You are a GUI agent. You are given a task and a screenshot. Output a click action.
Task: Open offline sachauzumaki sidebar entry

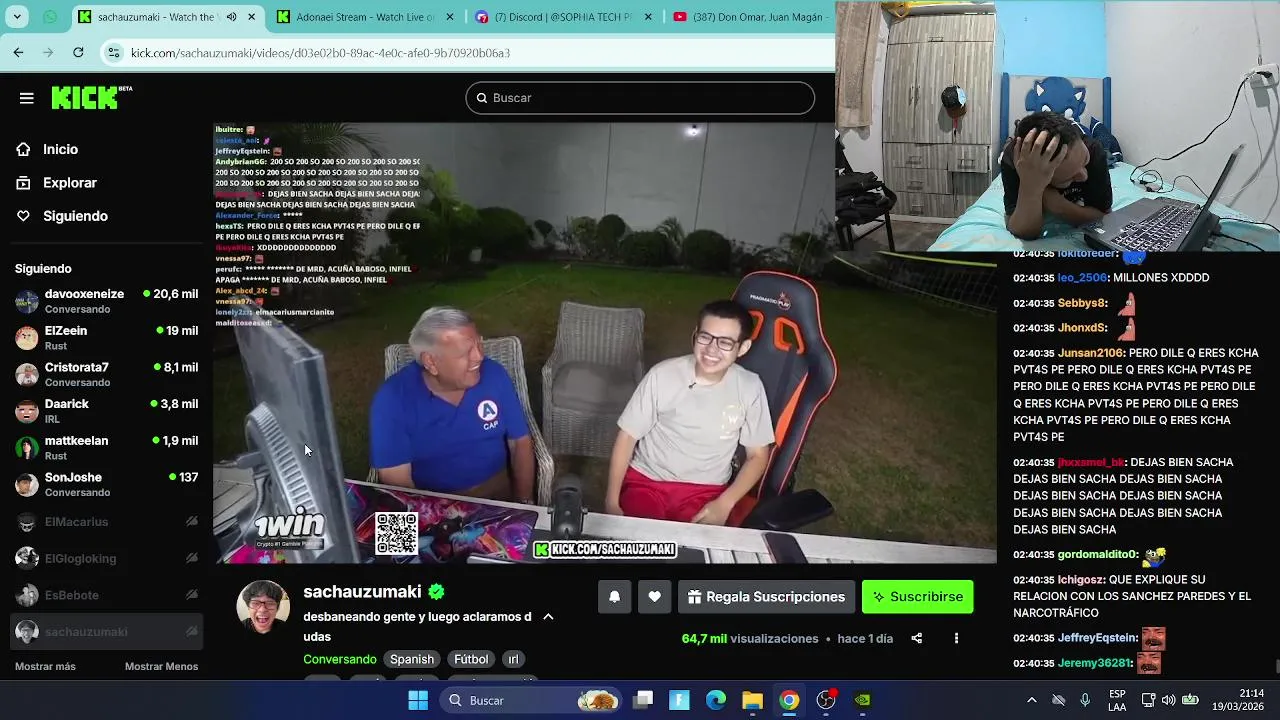click(106, 632)
